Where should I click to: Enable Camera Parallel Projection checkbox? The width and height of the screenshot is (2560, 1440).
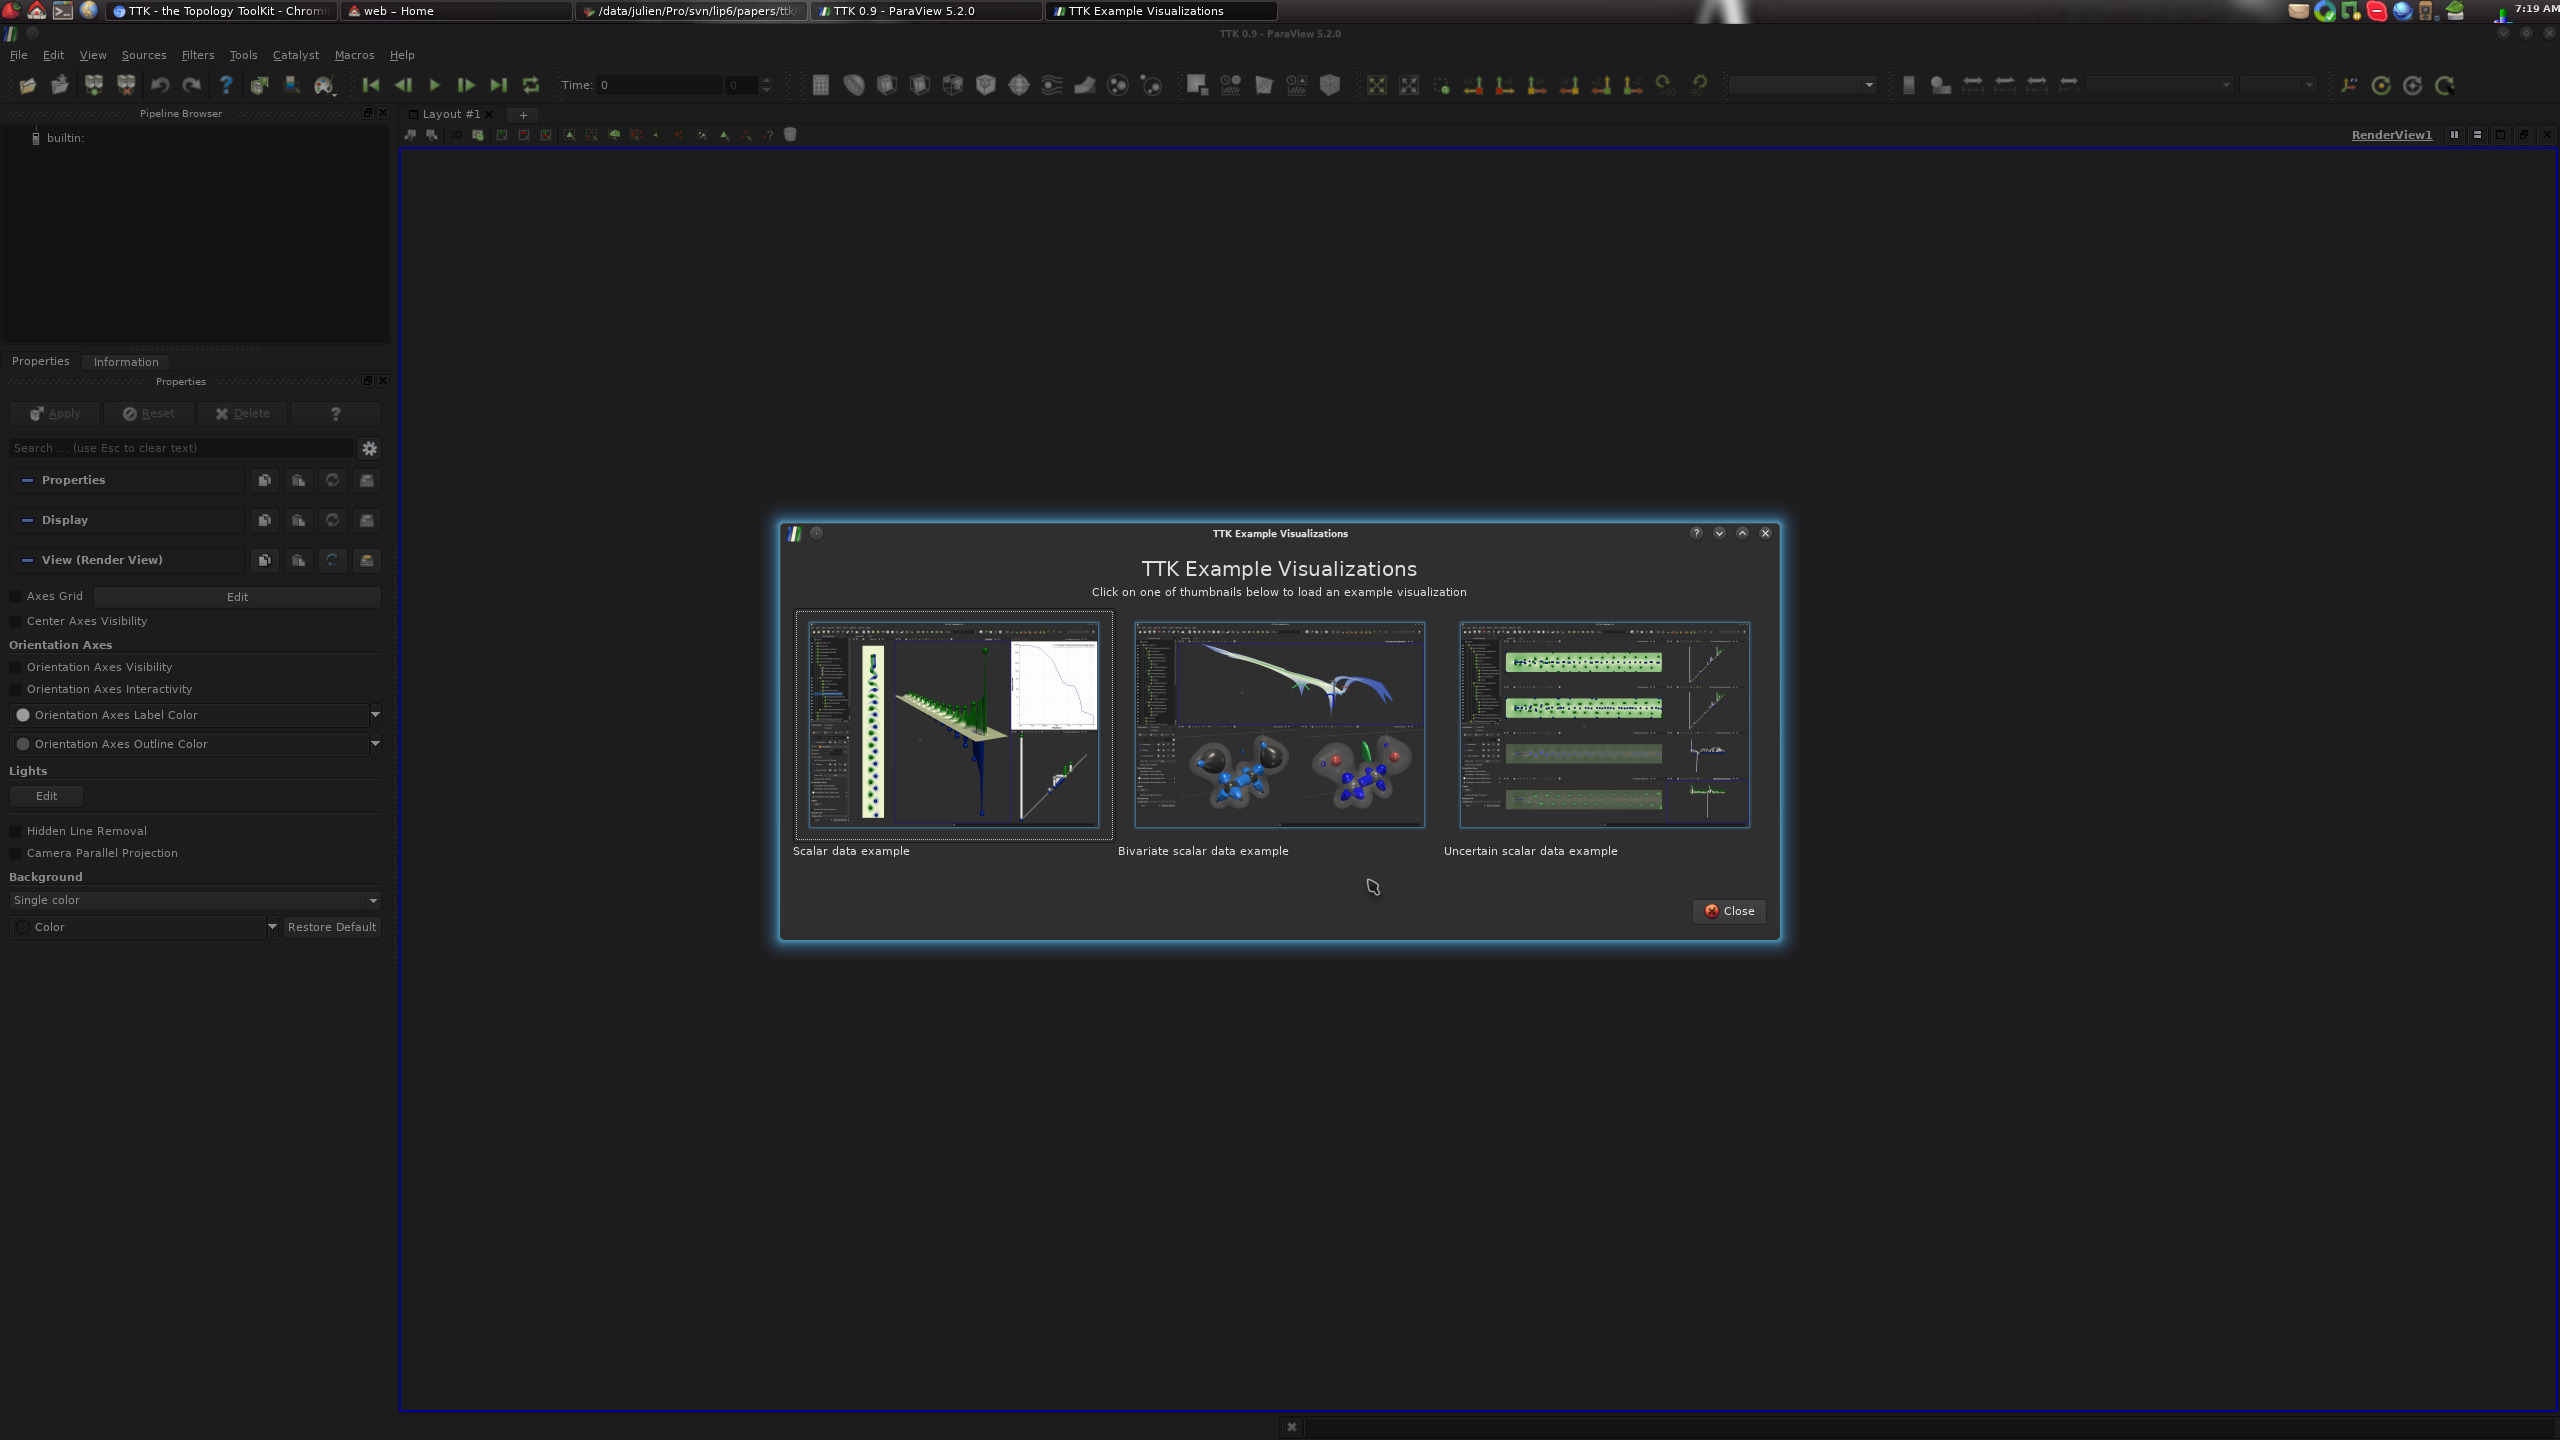[x=16, y=854]
